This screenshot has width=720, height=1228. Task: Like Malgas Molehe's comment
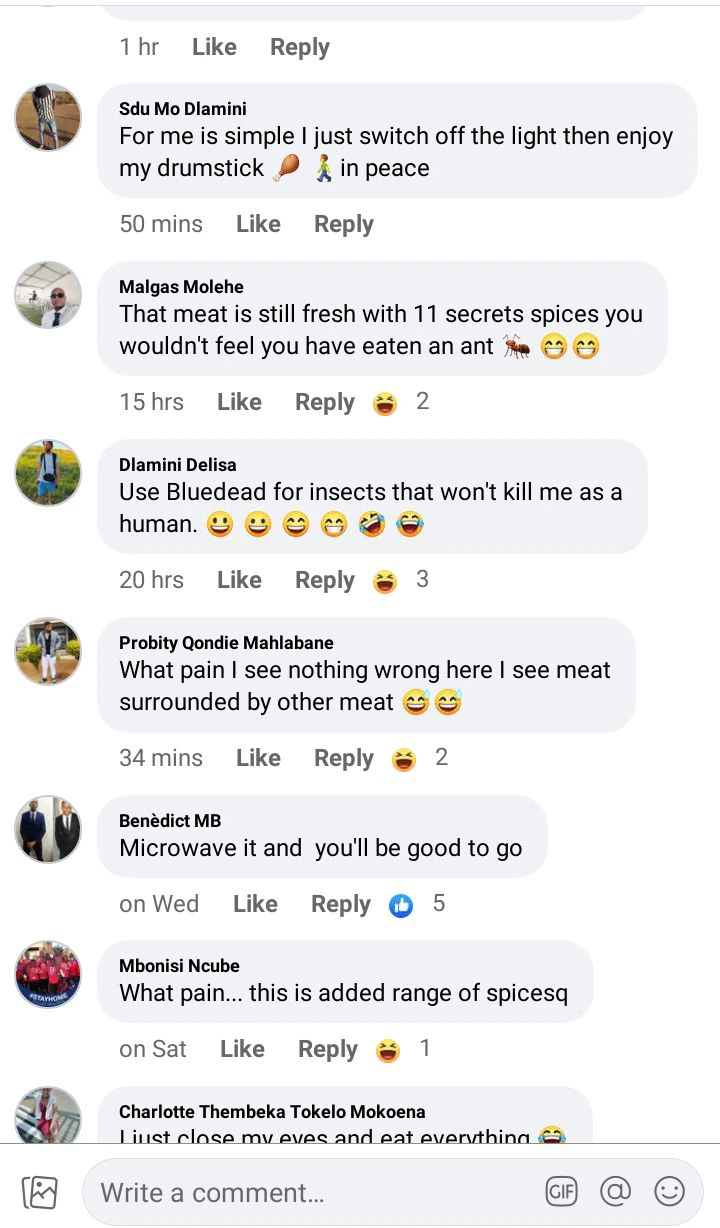point(239,402)
